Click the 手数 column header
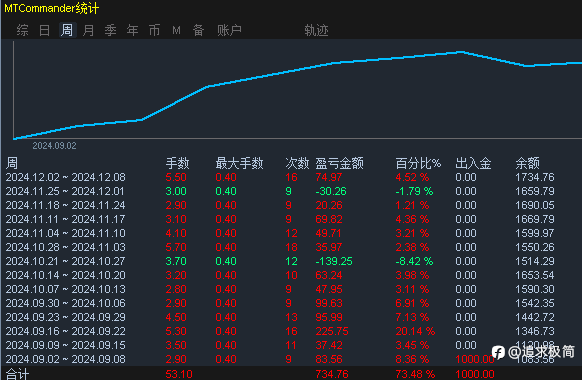The image size is (582, 380). pos(177,163)
